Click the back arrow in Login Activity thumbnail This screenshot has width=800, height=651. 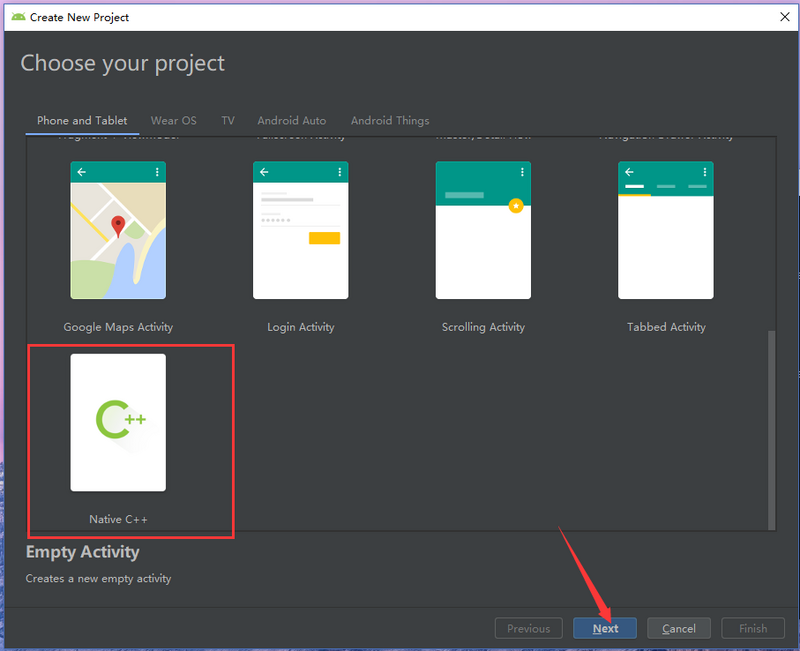(x=264, y=172)
